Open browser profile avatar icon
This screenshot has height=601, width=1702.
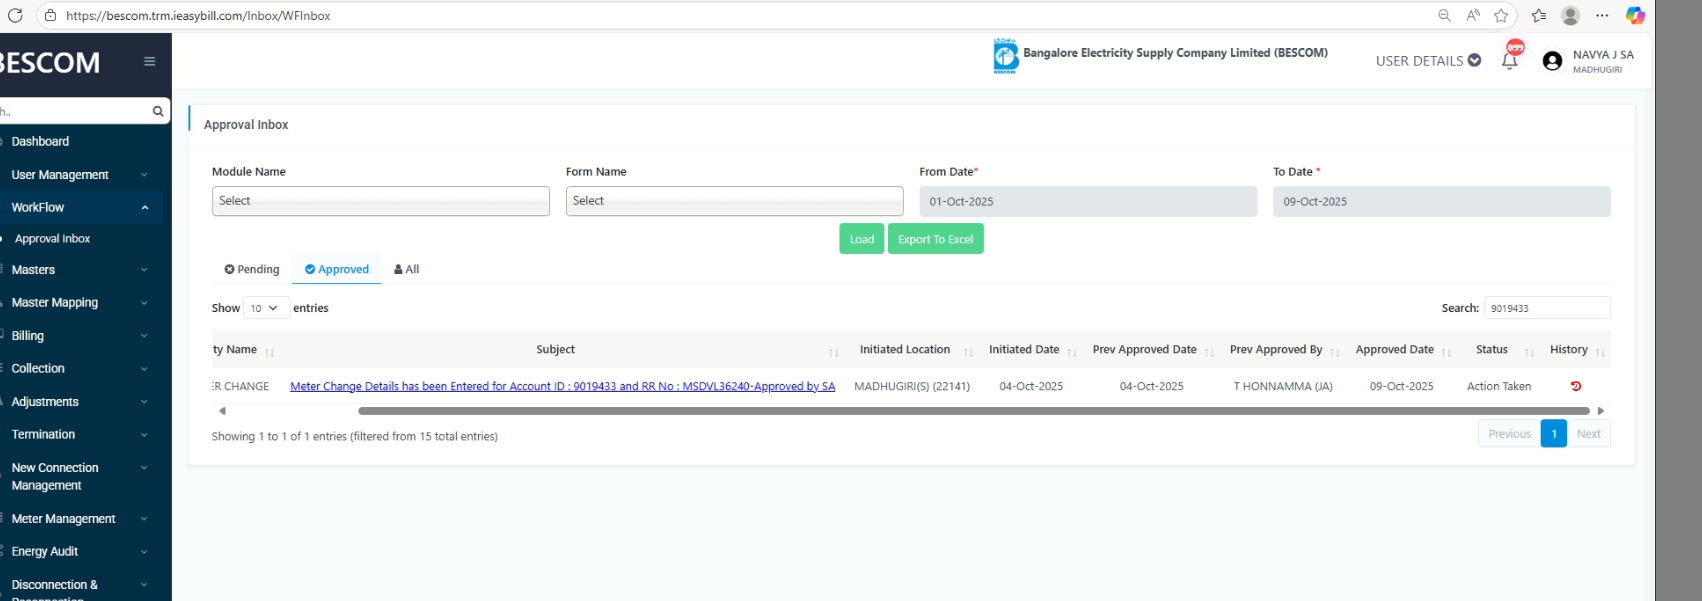[1570, 15]
